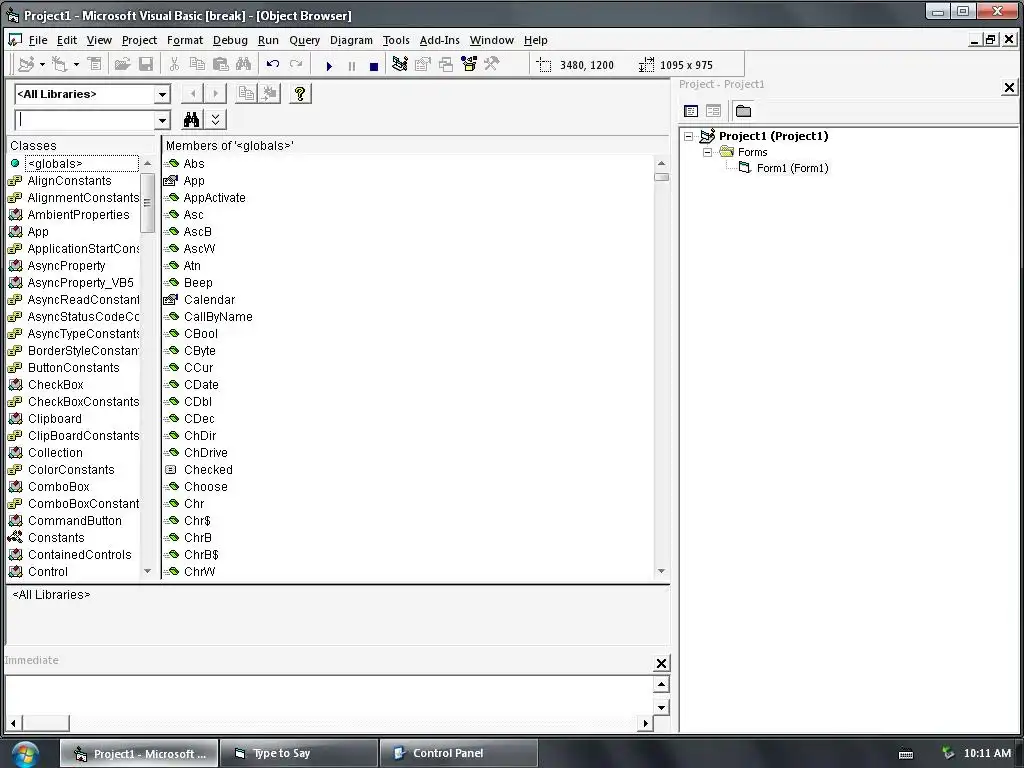The image size is (1024, 768).
Task: Click the Show Search Results chevron button
Action: point(216,120)
